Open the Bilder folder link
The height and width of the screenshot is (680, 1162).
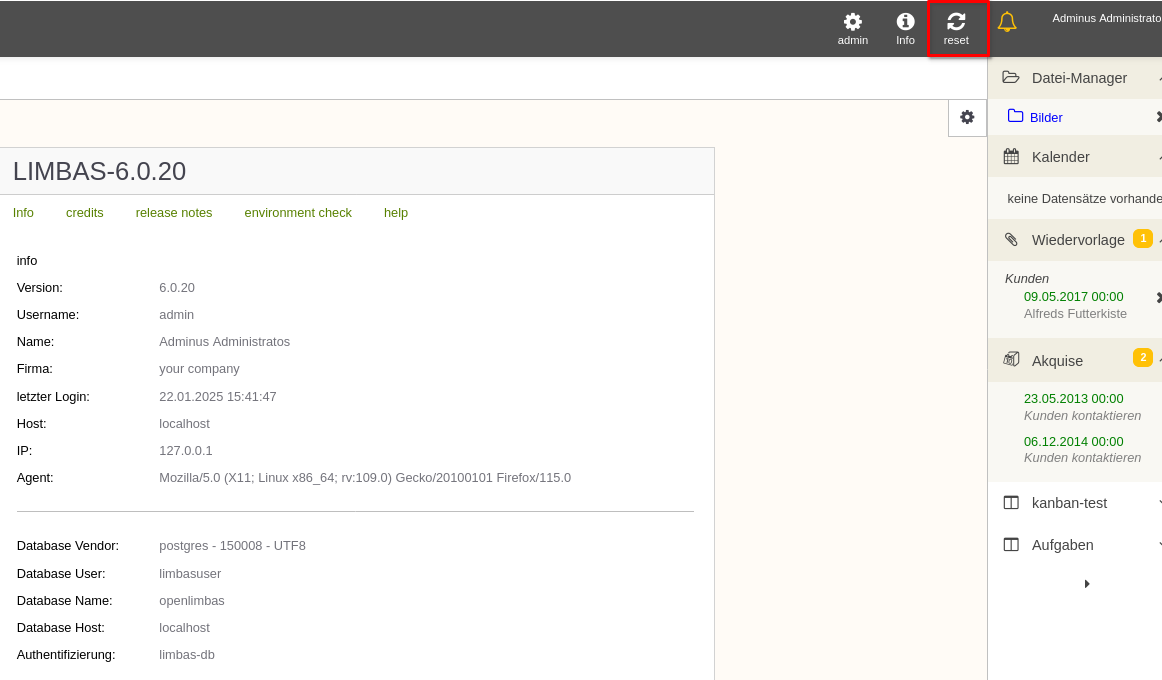[x=1046, y=117]
